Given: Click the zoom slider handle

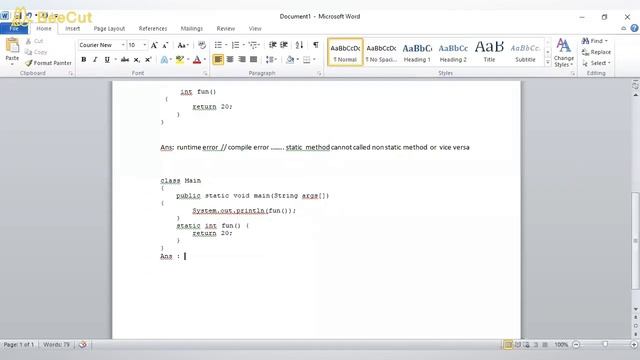Looking at the screenshot, I should pos(605,345).
